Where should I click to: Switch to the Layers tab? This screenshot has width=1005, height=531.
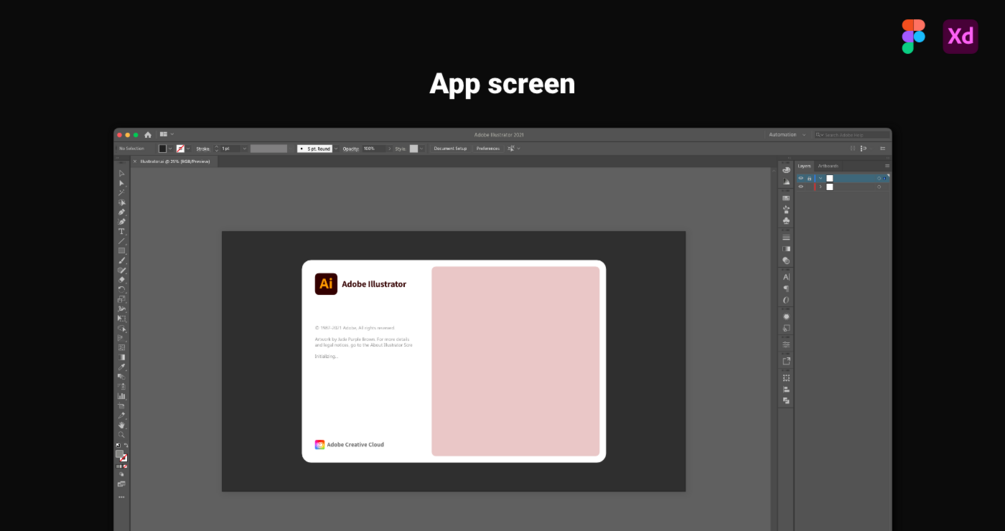point(804,166)
